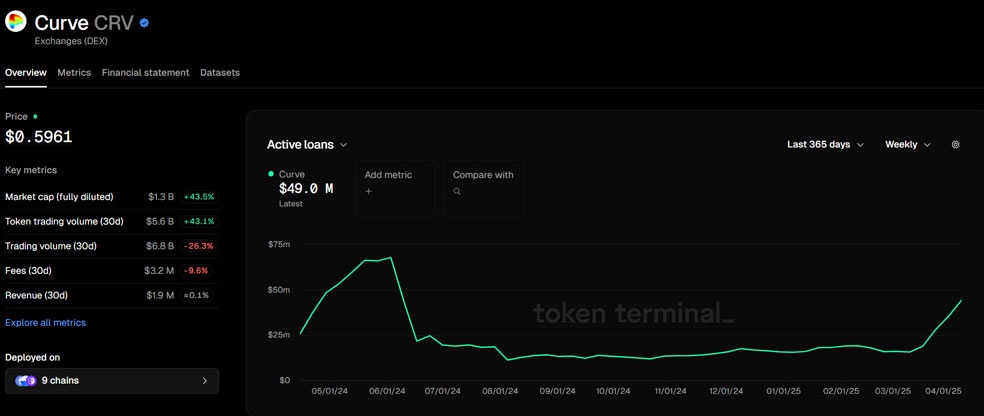Click the plus icon under Add metric
Viewport: 984px width, 416px height.
pyautogui.click(x=368, y=191)
